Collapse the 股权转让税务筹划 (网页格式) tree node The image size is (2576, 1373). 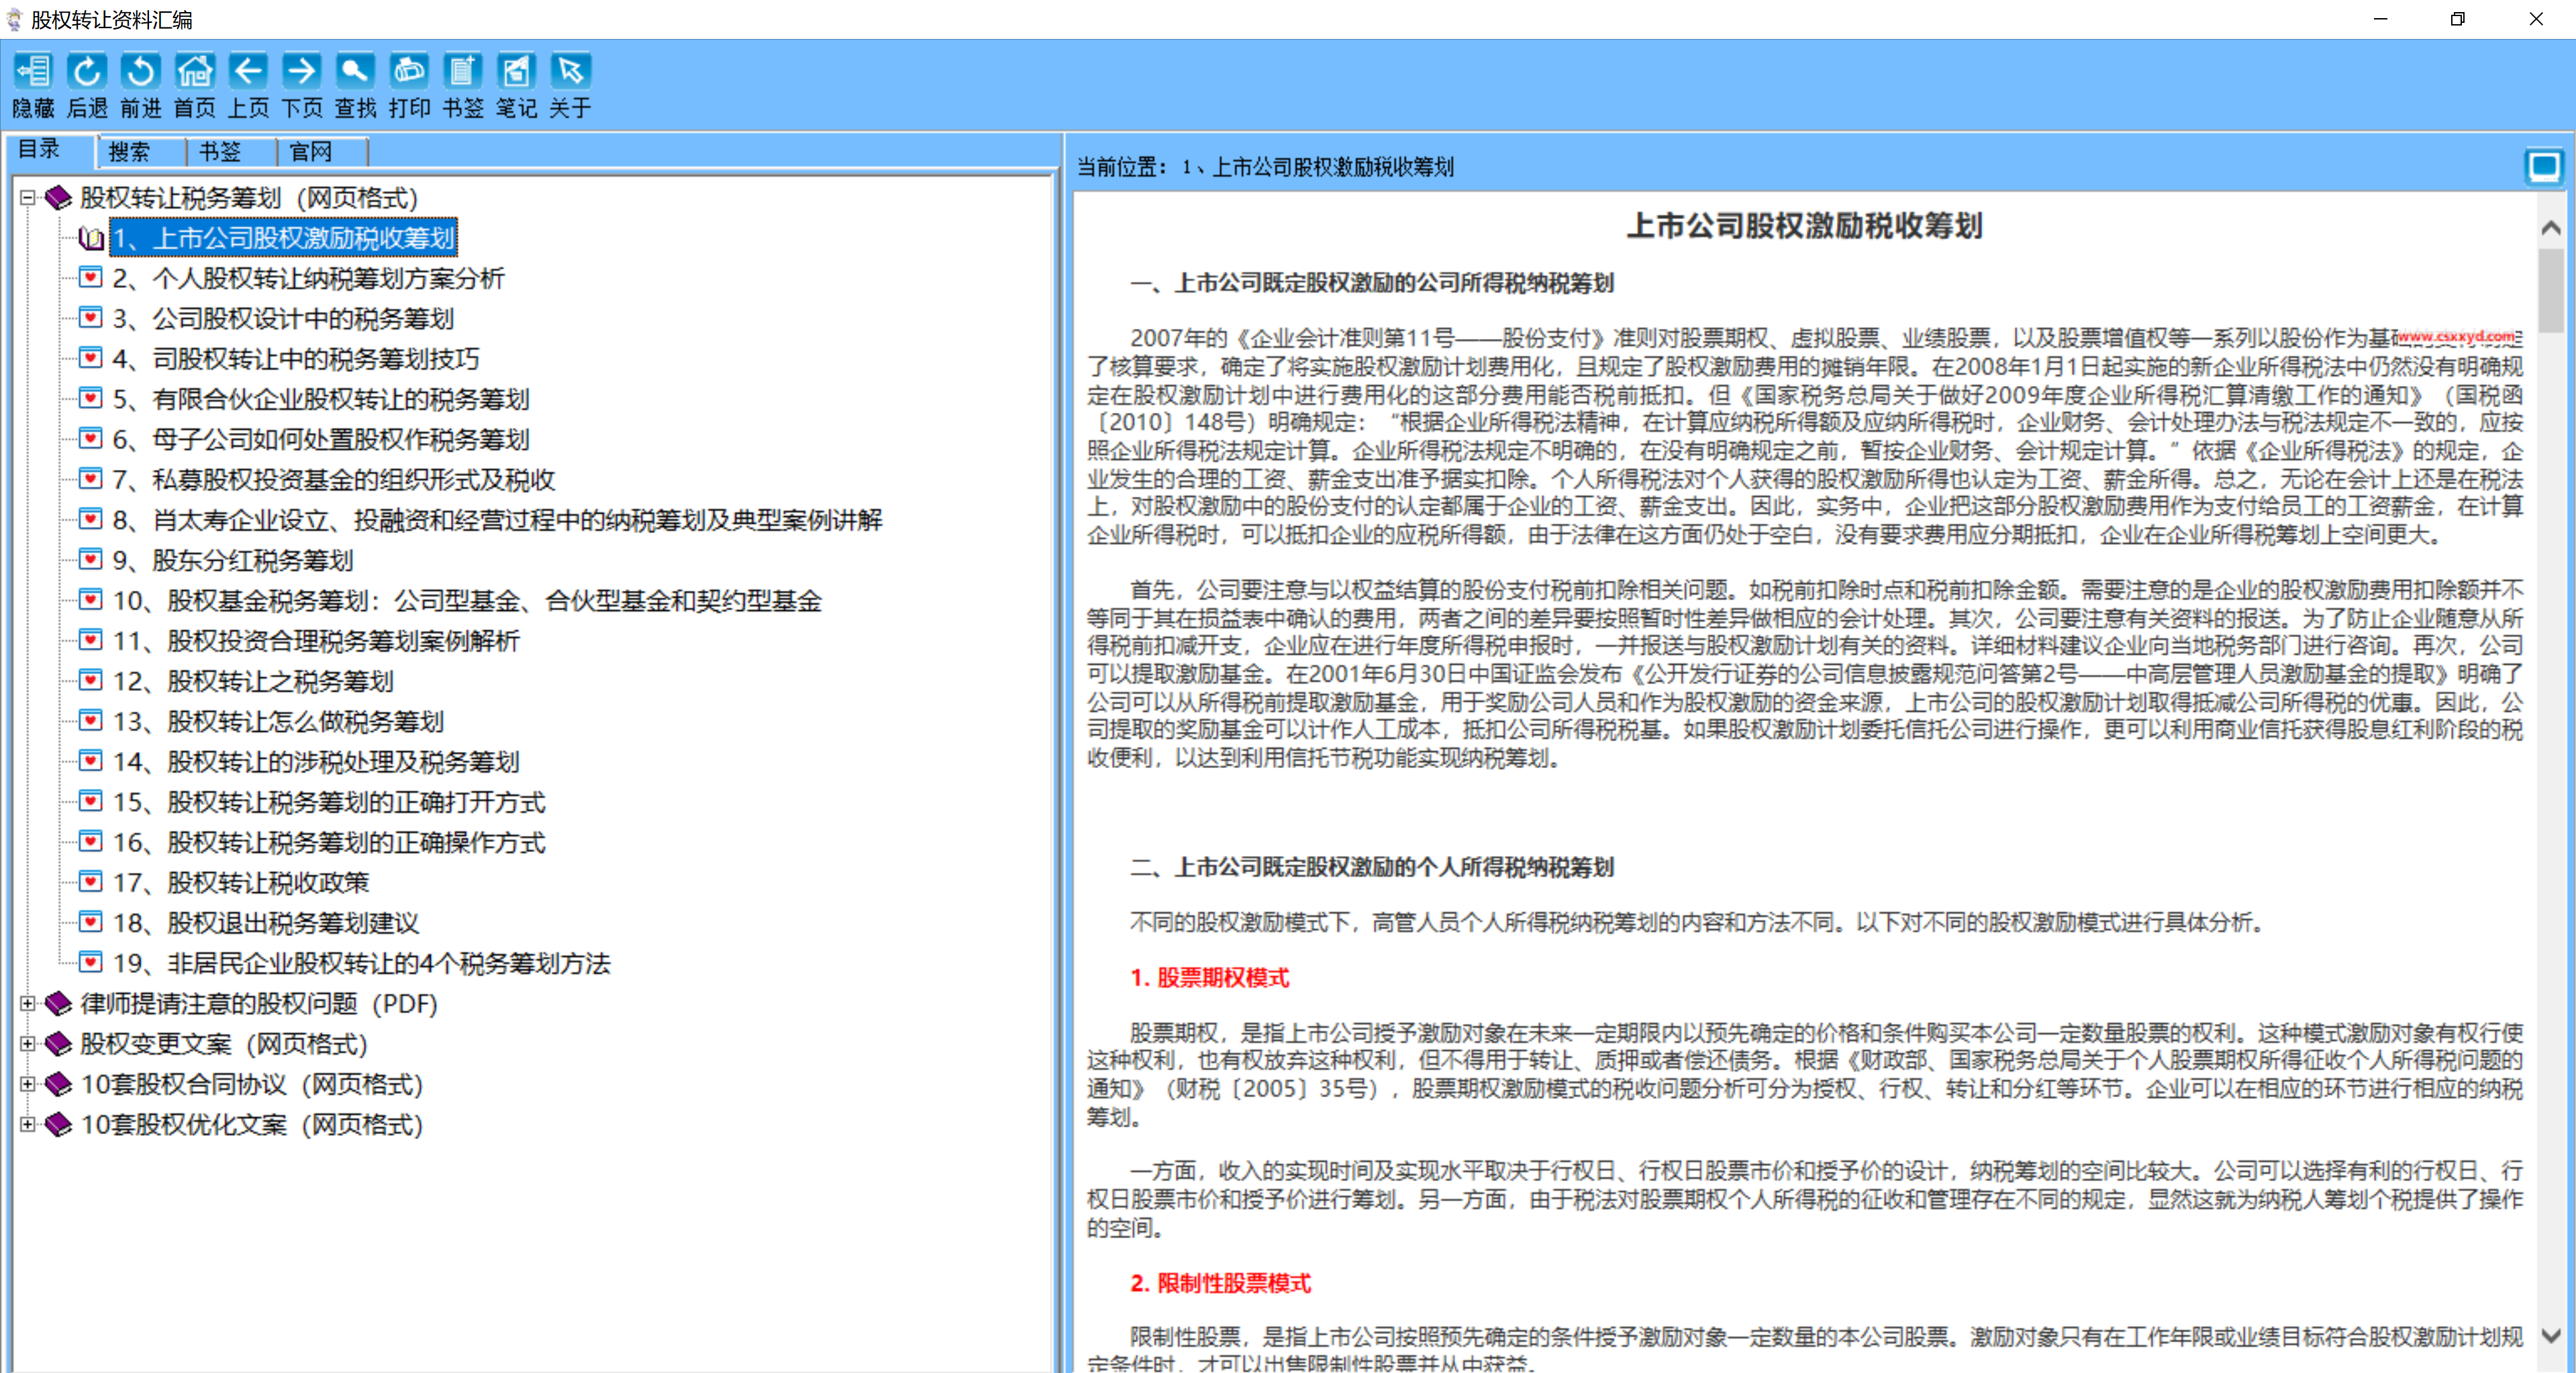pos(28,198)
